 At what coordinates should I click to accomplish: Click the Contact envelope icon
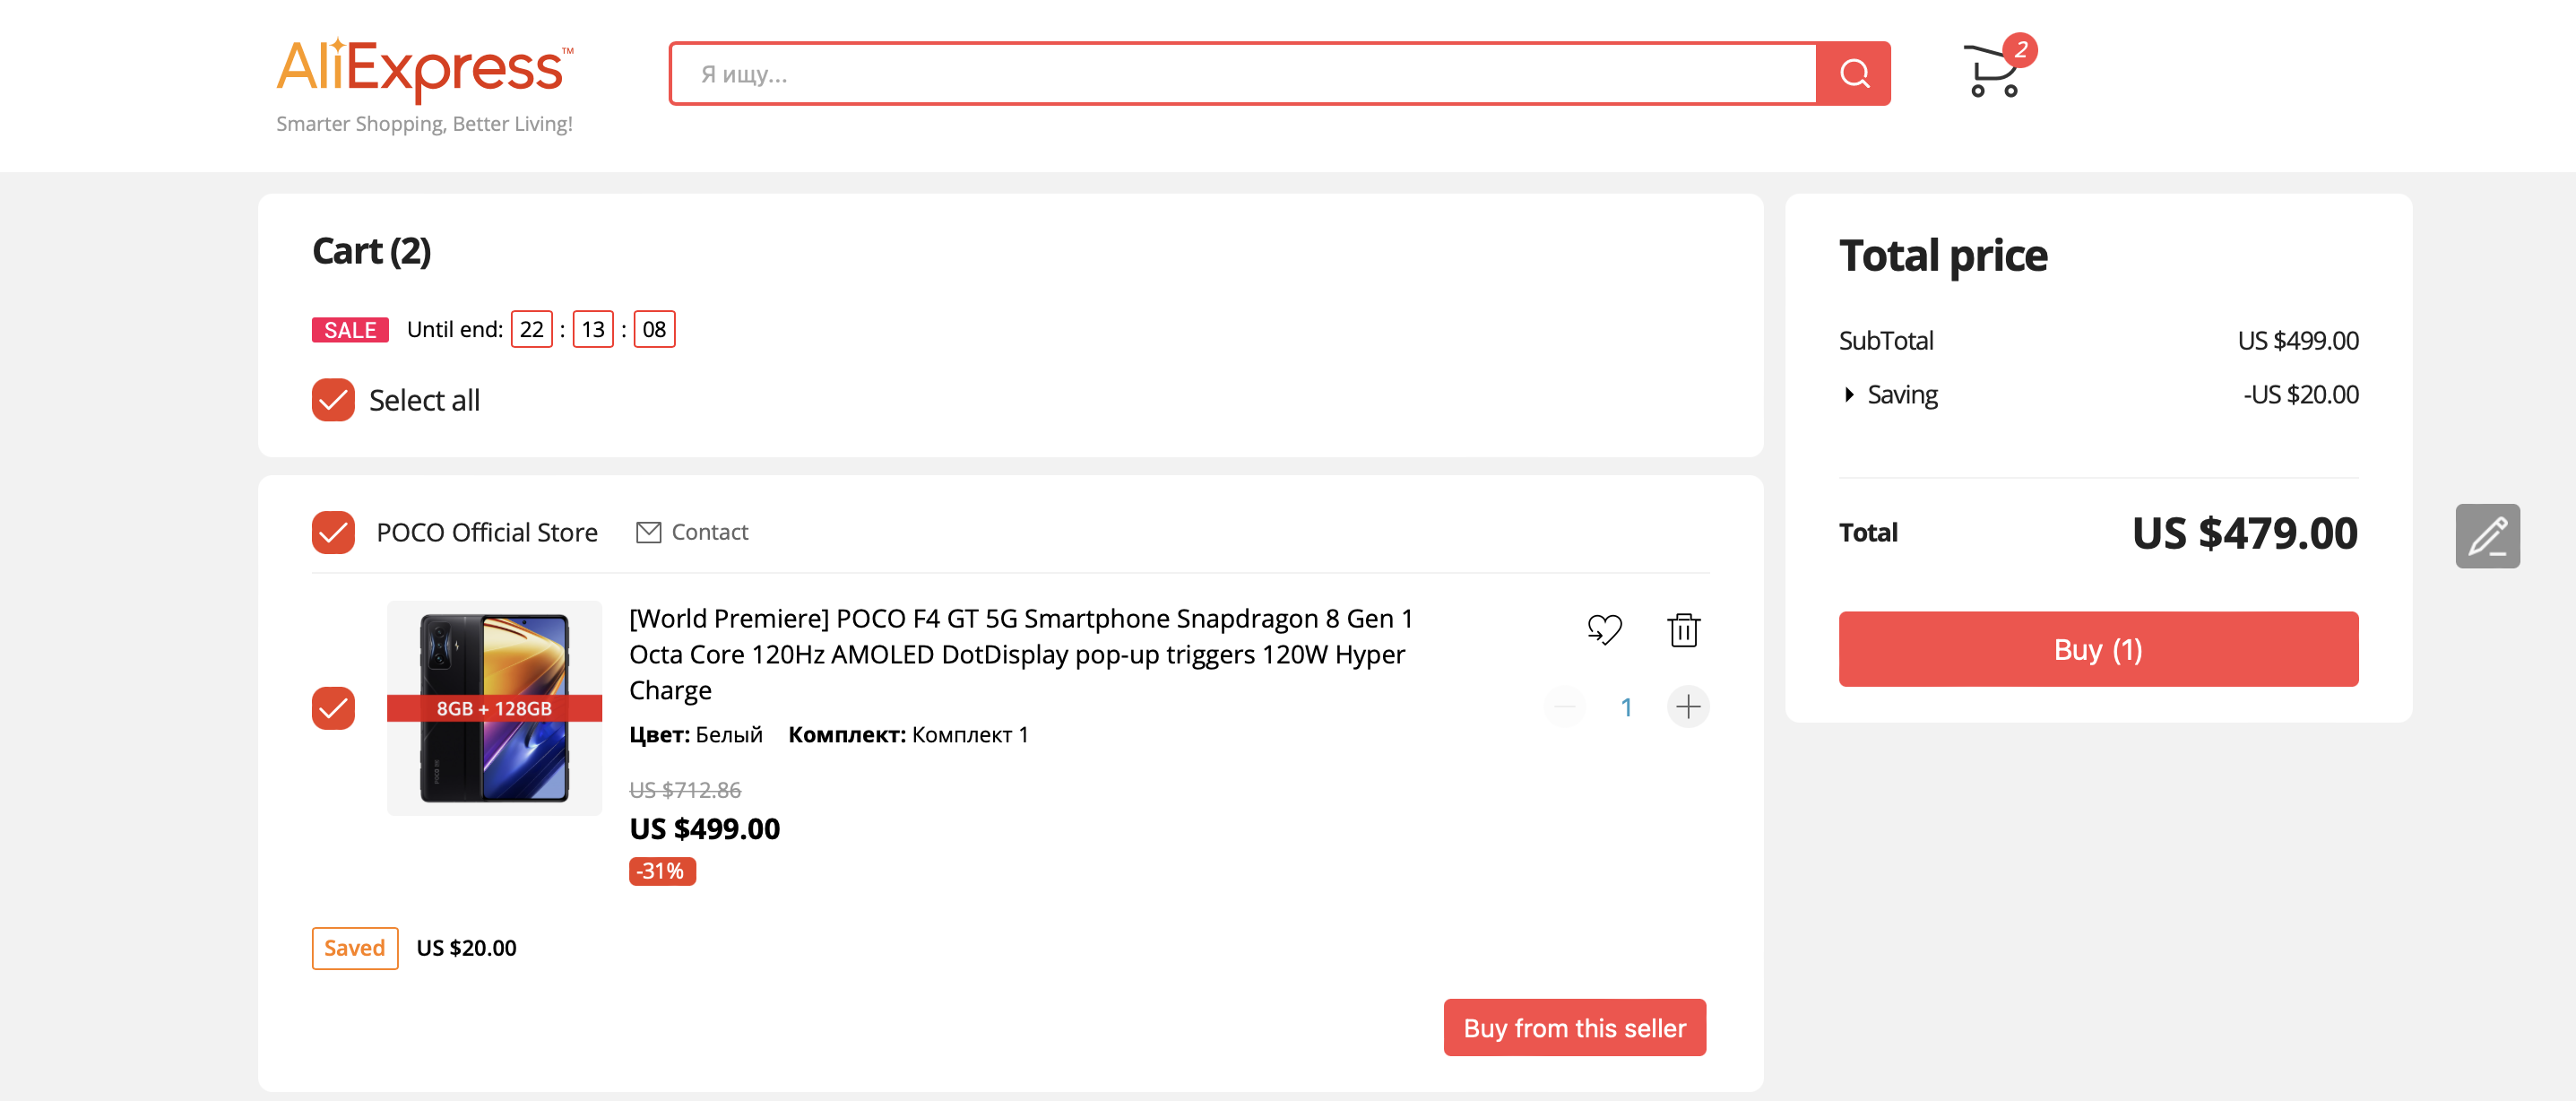coord(648,532)
